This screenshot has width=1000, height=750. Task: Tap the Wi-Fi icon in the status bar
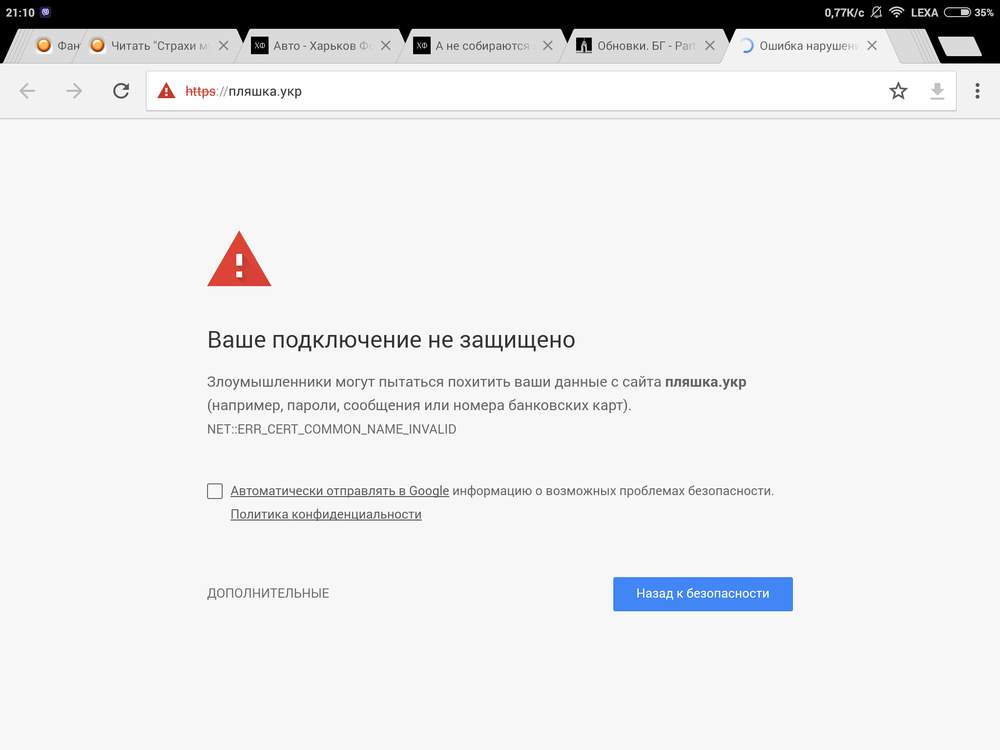[896, 12]
